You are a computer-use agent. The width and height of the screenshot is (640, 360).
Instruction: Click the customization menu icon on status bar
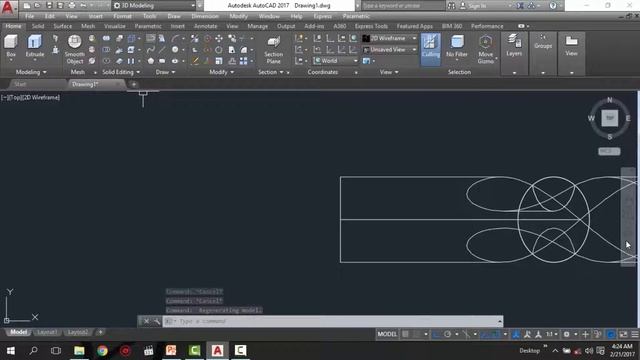tap(635, 334)
